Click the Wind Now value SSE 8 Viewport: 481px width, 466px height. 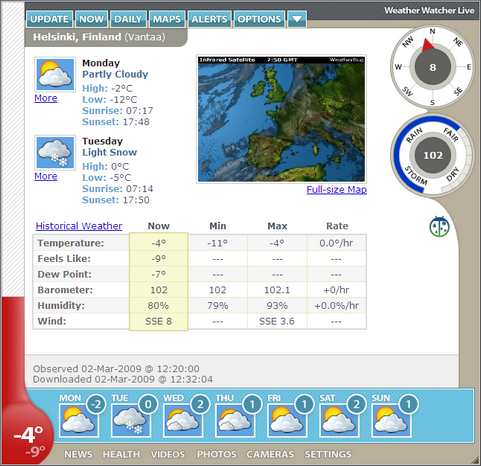tap(159, 321)
